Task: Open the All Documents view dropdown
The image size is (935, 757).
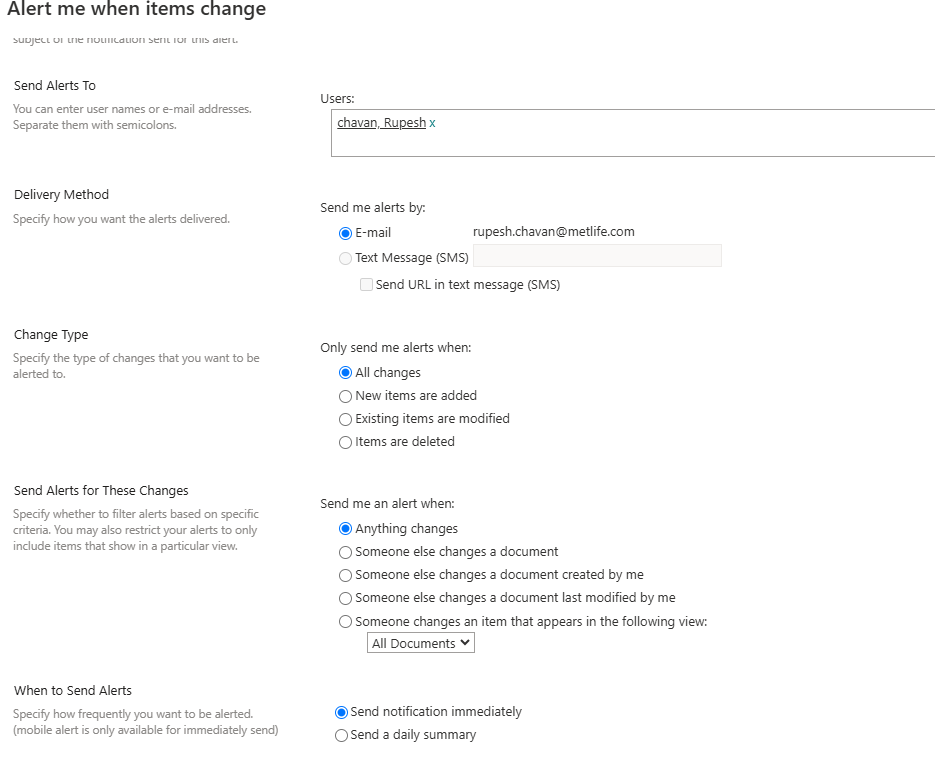Action: pos(420,642)
